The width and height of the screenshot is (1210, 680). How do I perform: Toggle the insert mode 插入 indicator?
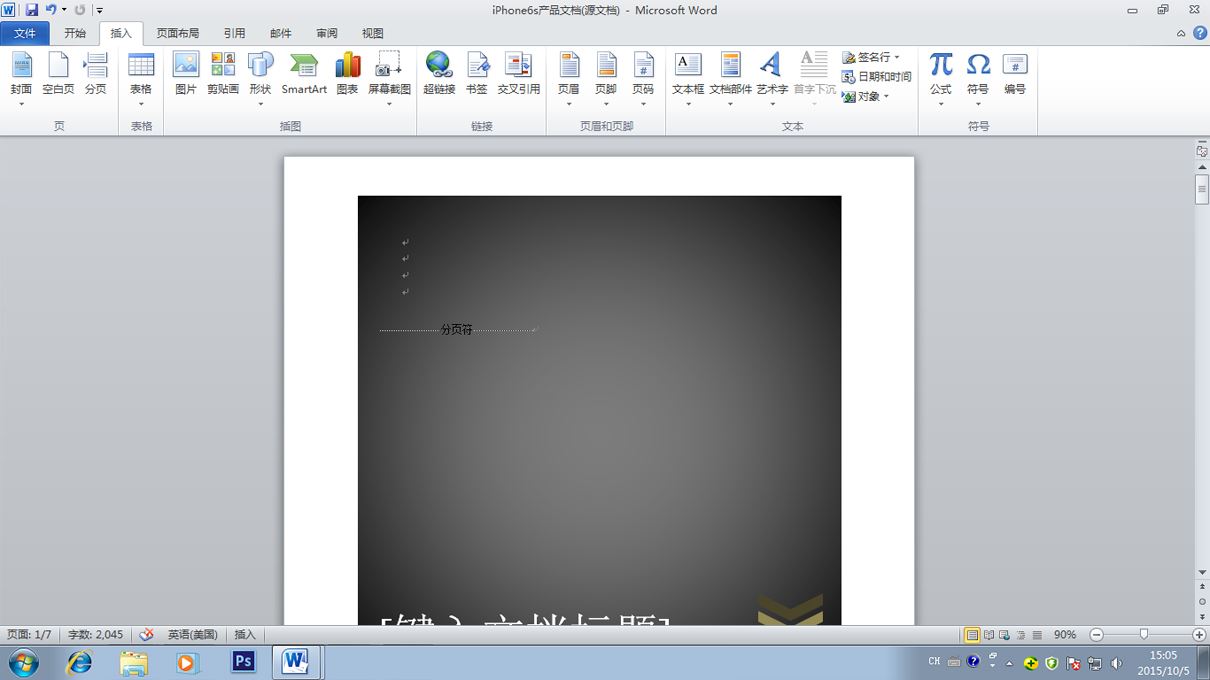(245, 635)
